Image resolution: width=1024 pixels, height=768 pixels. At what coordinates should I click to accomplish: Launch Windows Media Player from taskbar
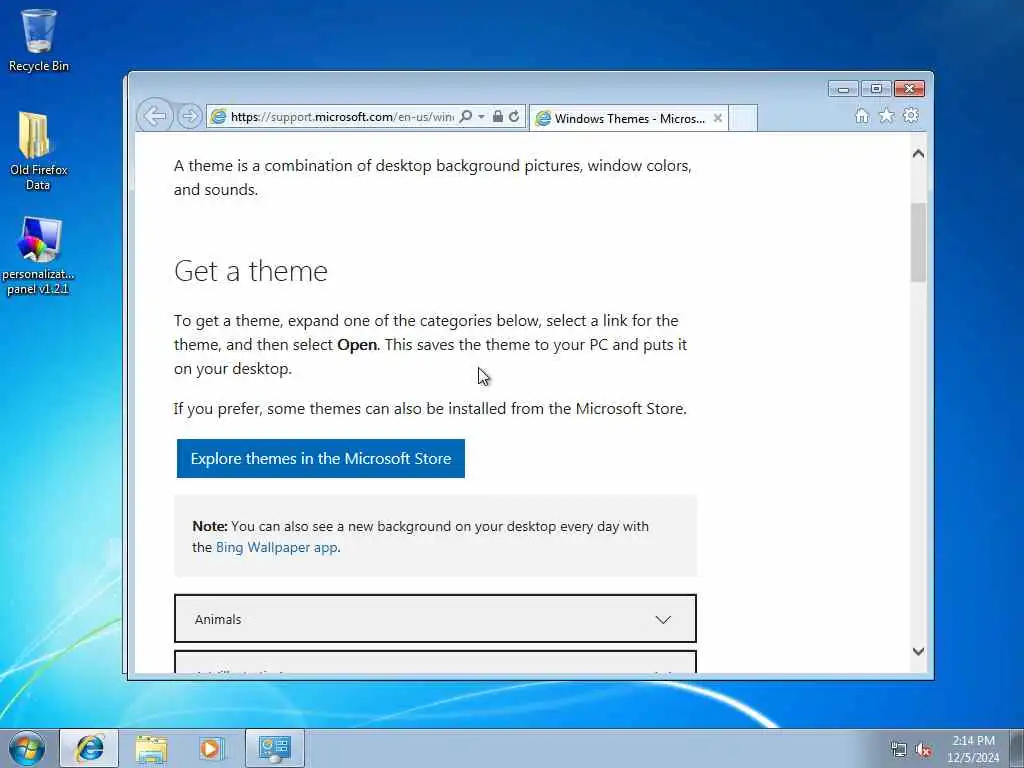[x=212, y=748]
